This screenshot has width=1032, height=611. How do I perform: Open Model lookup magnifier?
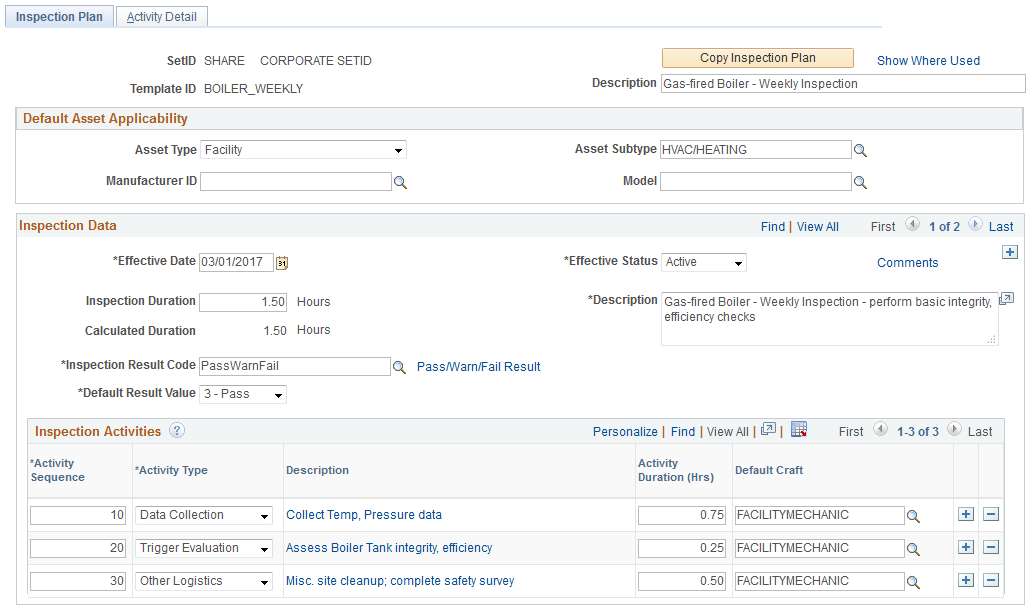click(860, 182)
